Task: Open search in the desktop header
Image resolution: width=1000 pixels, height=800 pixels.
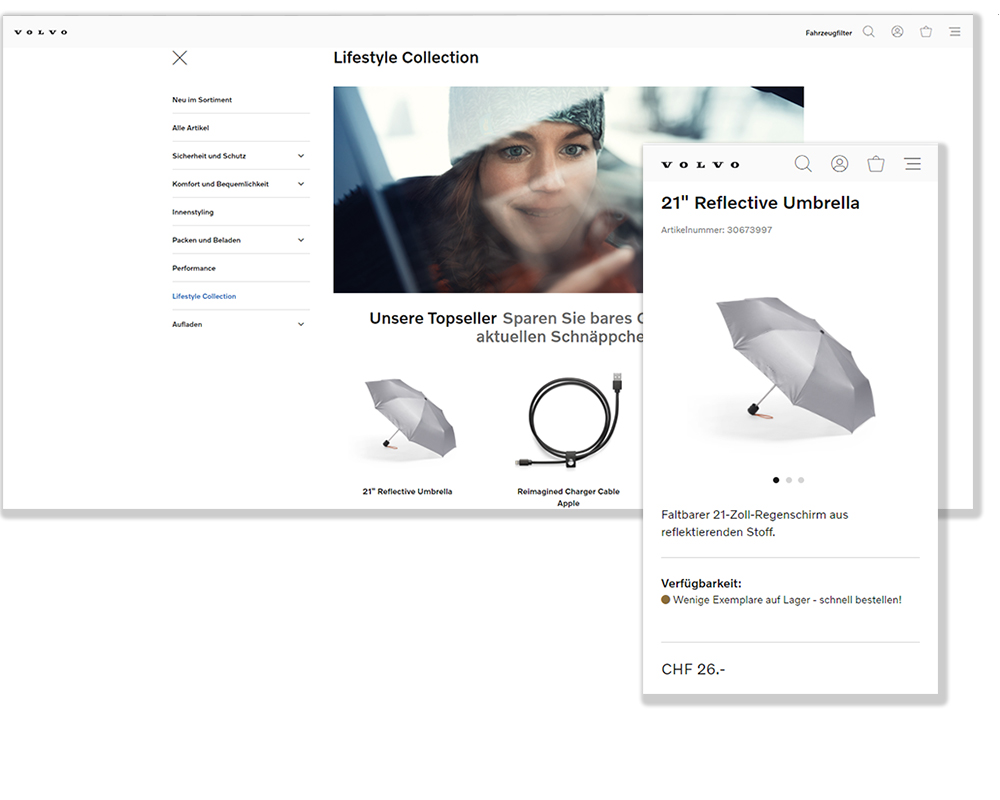Action: point(869,32)
